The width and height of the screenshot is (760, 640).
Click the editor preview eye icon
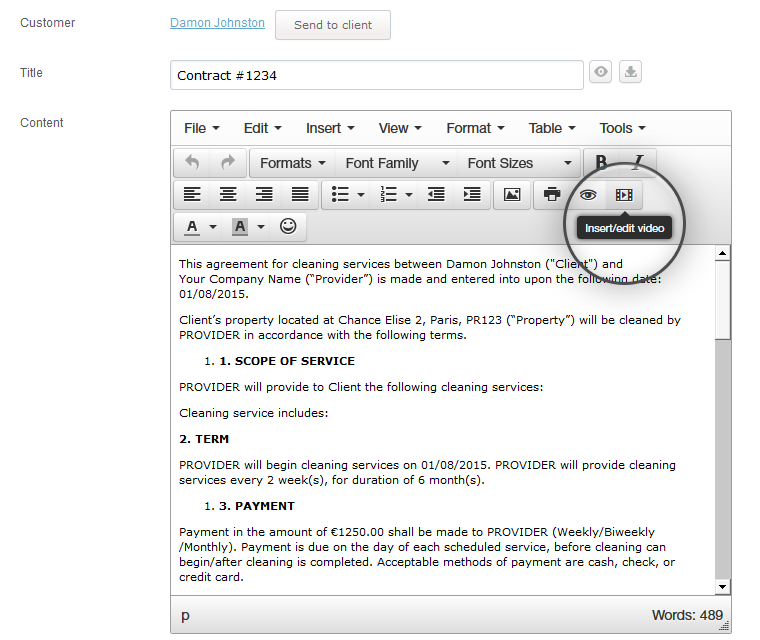click(x=588, y=195)
